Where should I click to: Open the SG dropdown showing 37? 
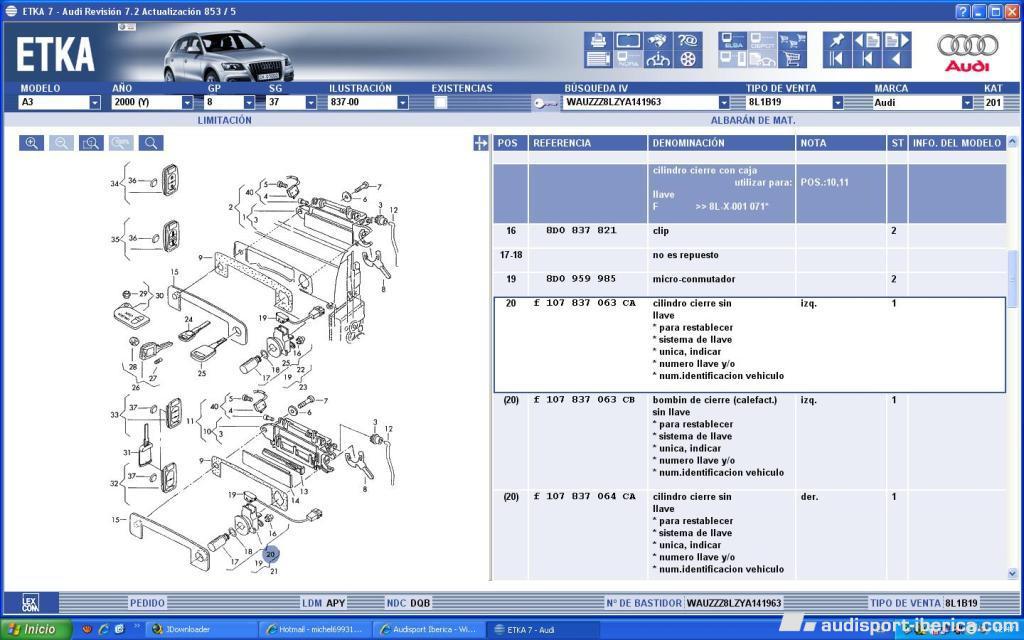[x=311, y=103]
